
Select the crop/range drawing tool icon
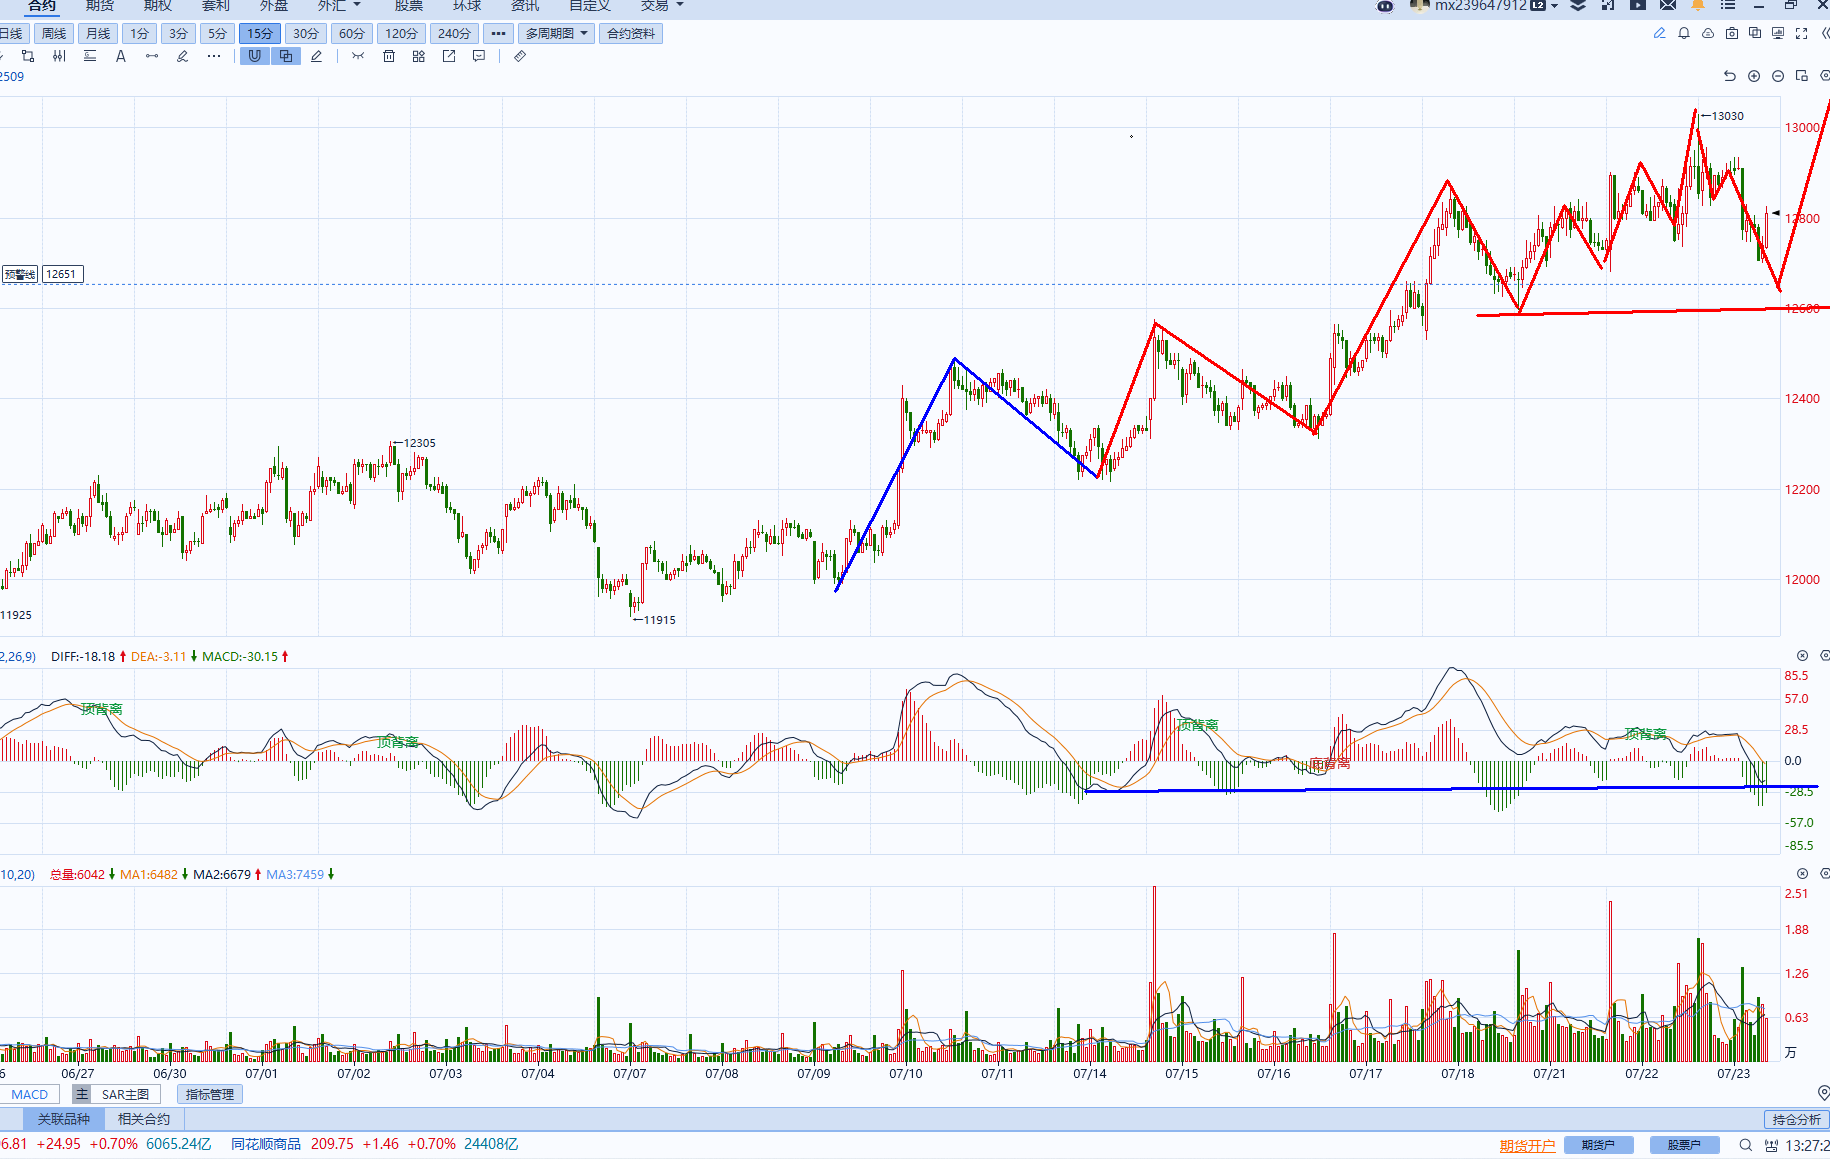(28, 57)
